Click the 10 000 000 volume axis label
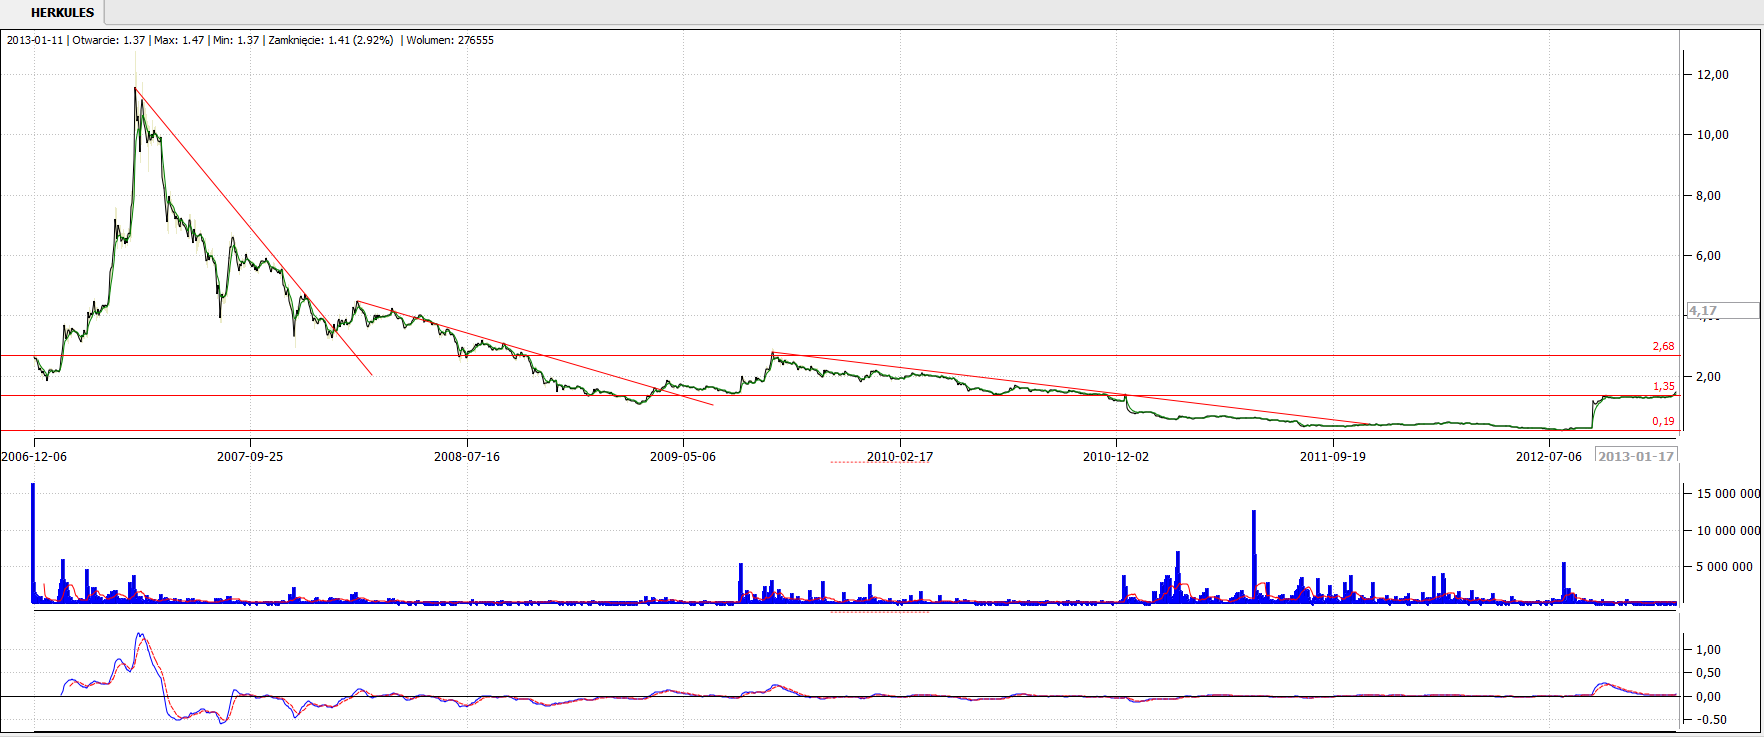Viewport: 1764px width, 737px height. pyautogui.click(x=1728, y=531)
